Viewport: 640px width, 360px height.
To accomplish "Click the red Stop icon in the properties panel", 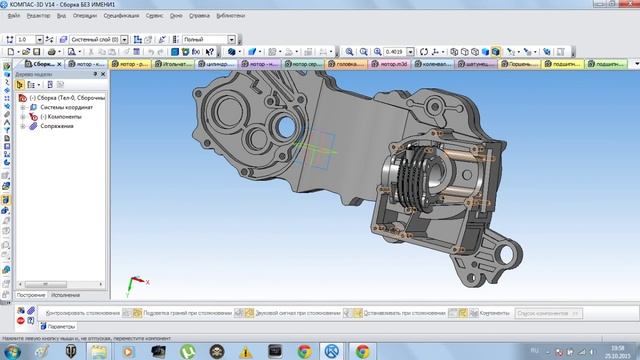I will coord(21,321).
